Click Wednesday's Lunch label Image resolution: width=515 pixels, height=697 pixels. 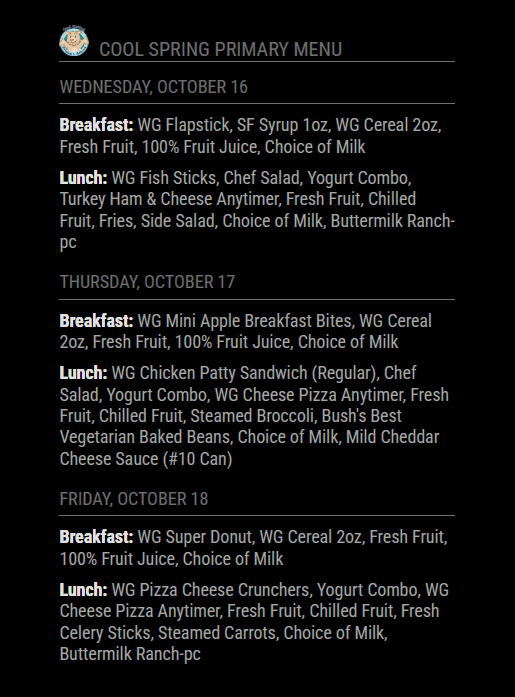(84, 178)
